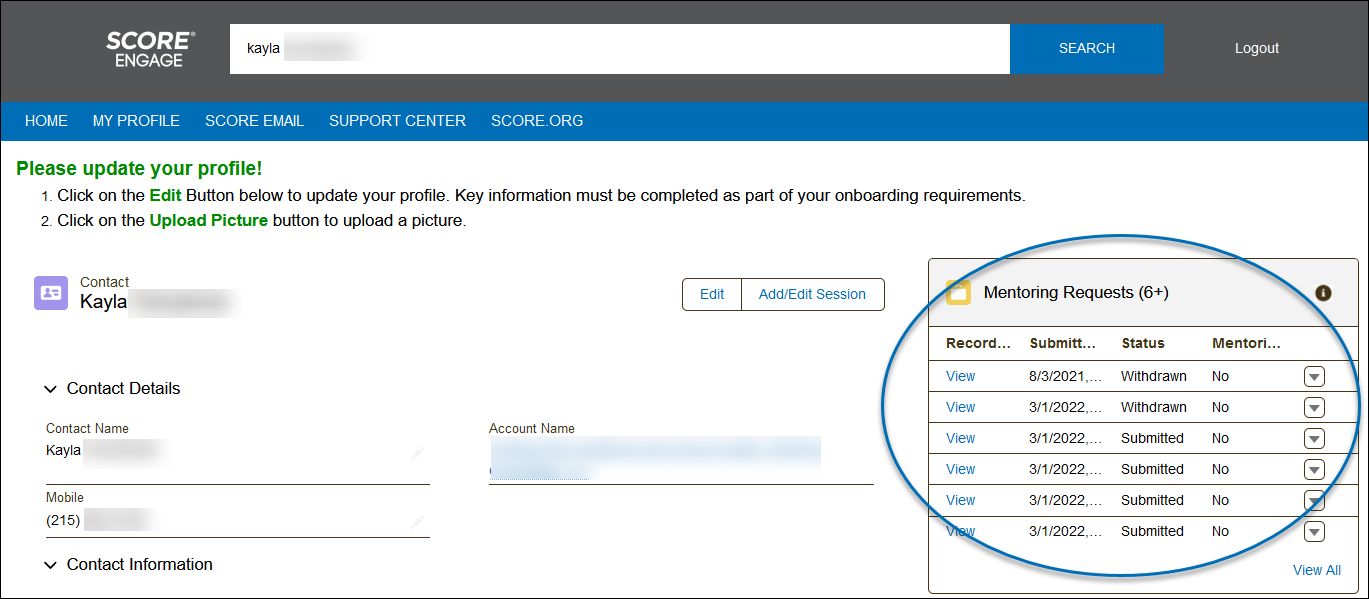
Task: Click pencil edit icon for Mobile field
Action: click(x=417, y=521)
